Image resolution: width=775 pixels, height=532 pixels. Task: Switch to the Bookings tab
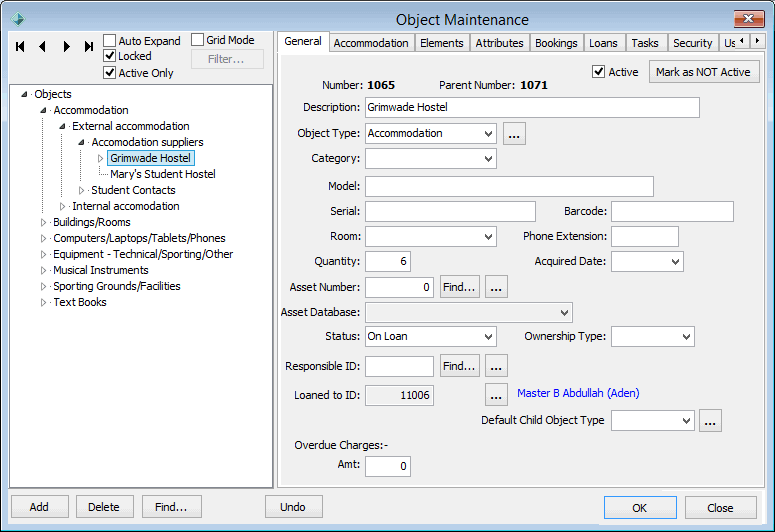point(557,43)
